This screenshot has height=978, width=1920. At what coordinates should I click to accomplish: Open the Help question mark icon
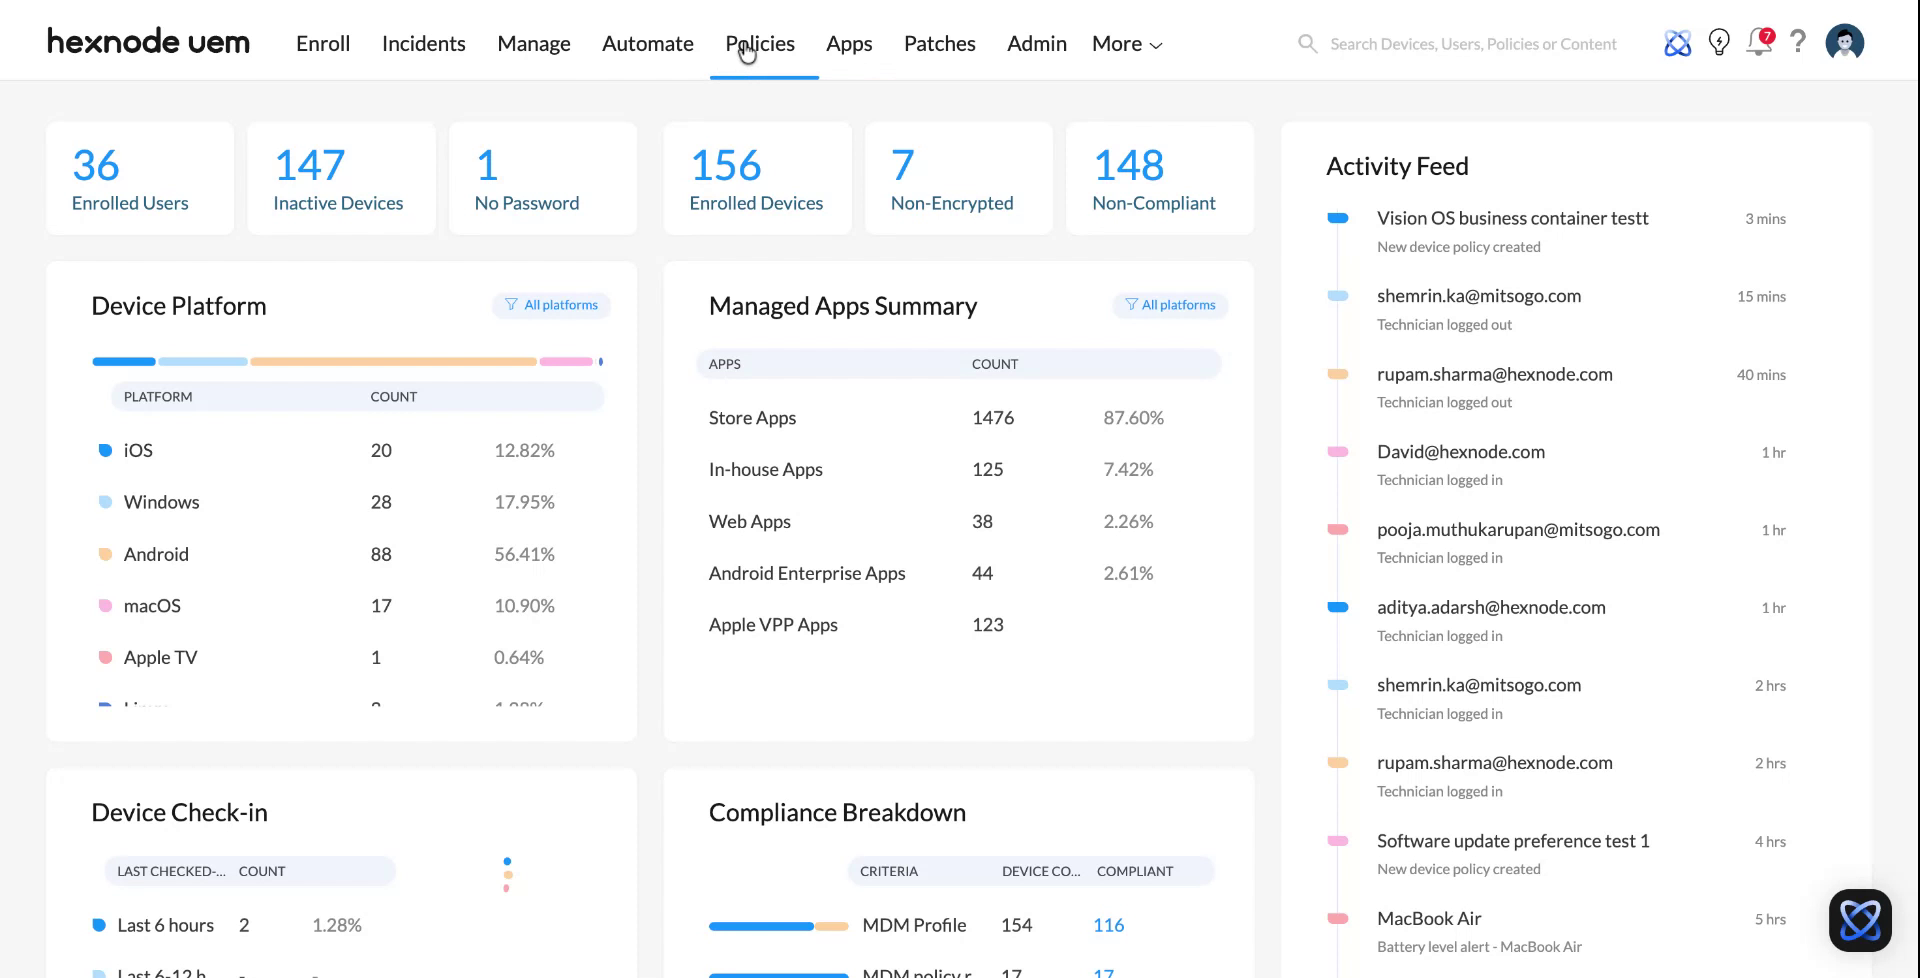point(1798,43)
